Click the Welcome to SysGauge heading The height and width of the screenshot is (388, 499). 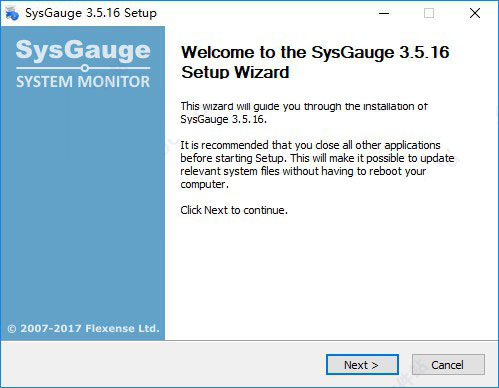[315, 62]
